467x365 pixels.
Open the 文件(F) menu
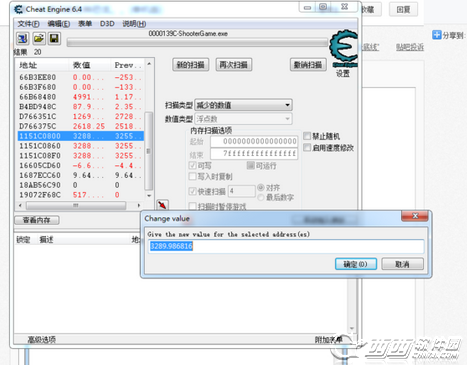28,24
